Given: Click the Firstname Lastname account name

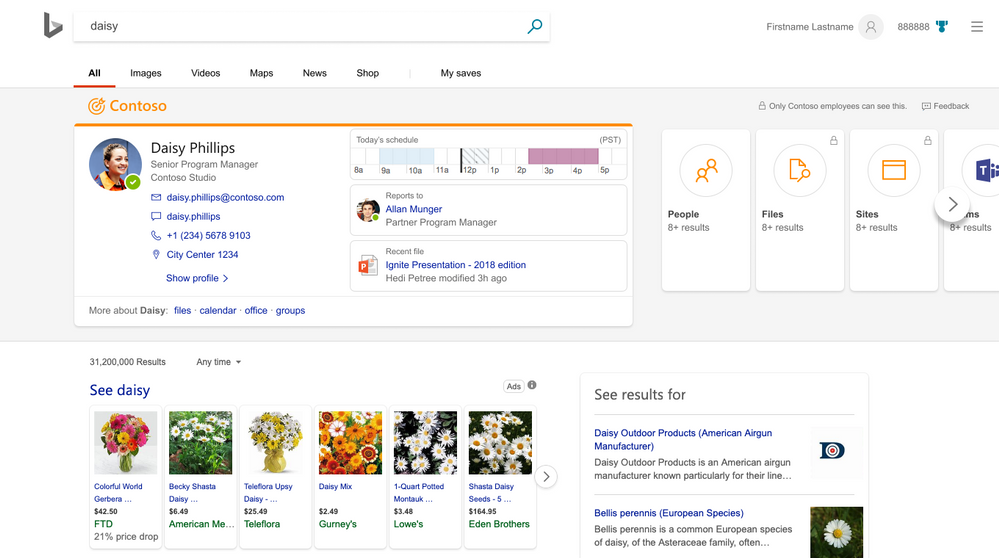Looking at the screenshot, I should [x=810, y=27].
